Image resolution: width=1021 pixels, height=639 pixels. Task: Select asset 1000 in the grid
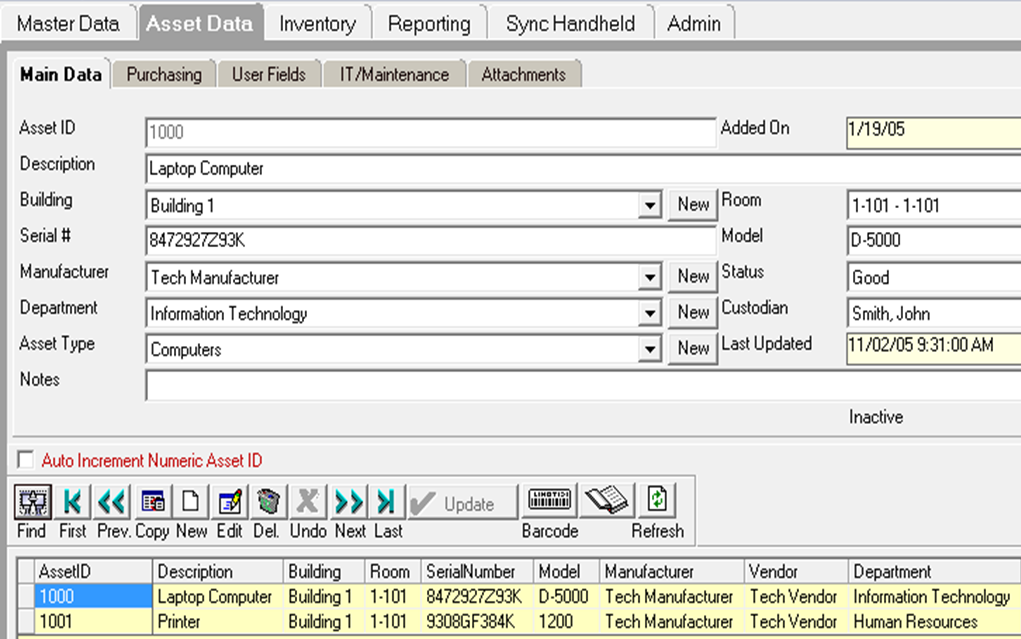click(94, 597)
